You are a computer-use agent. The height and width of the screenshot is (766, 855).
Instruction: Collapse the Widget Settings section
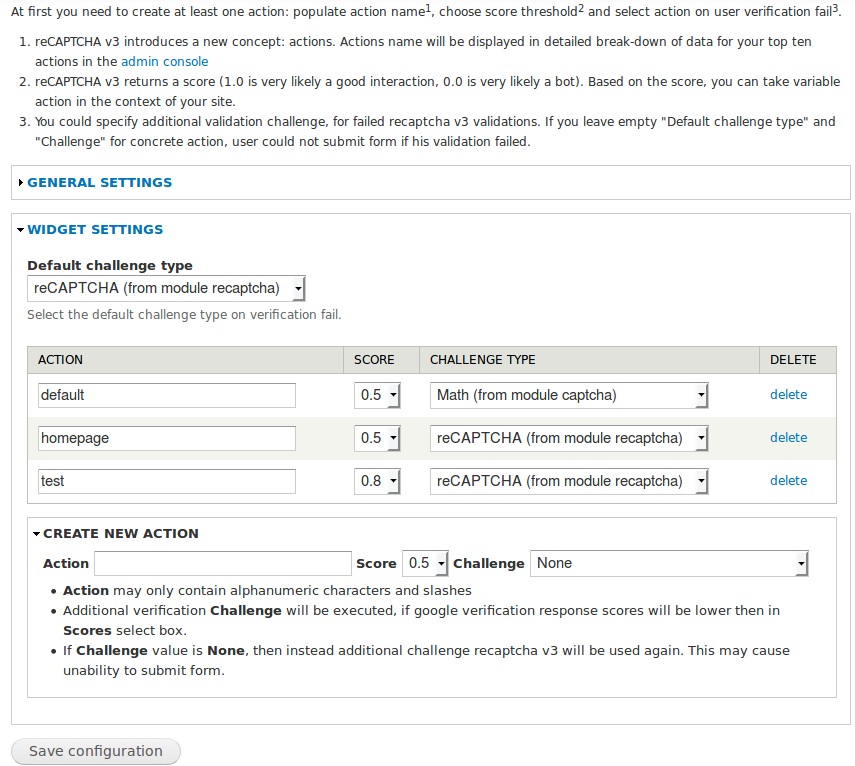tap(95, 230)
